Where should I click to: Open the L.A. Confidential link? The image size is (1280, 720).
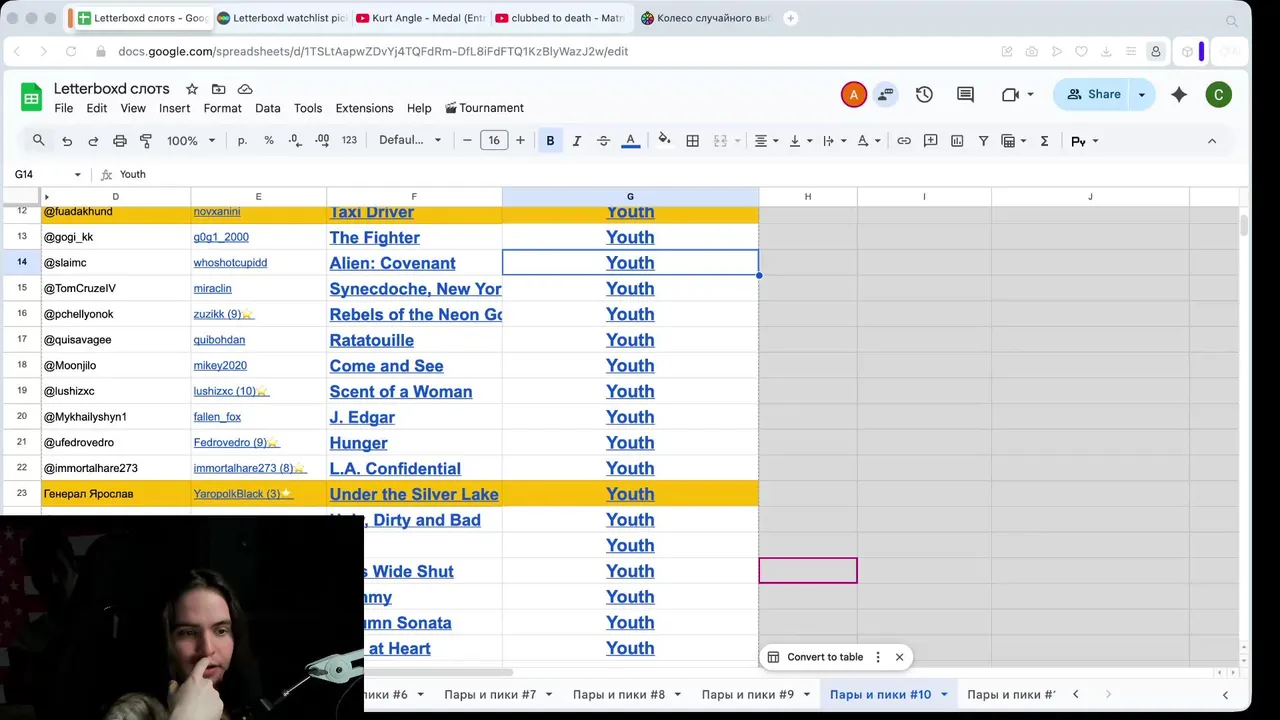tap(395, 468)
